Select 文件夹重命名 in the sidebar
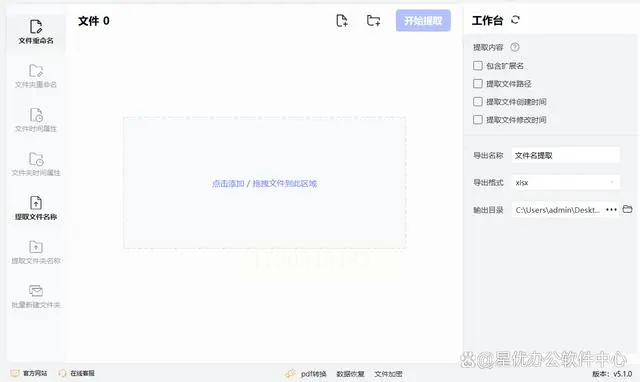Image resolution: width=640 pixels, height=382 pixels. pyautogui.click(x=36, y=76)
